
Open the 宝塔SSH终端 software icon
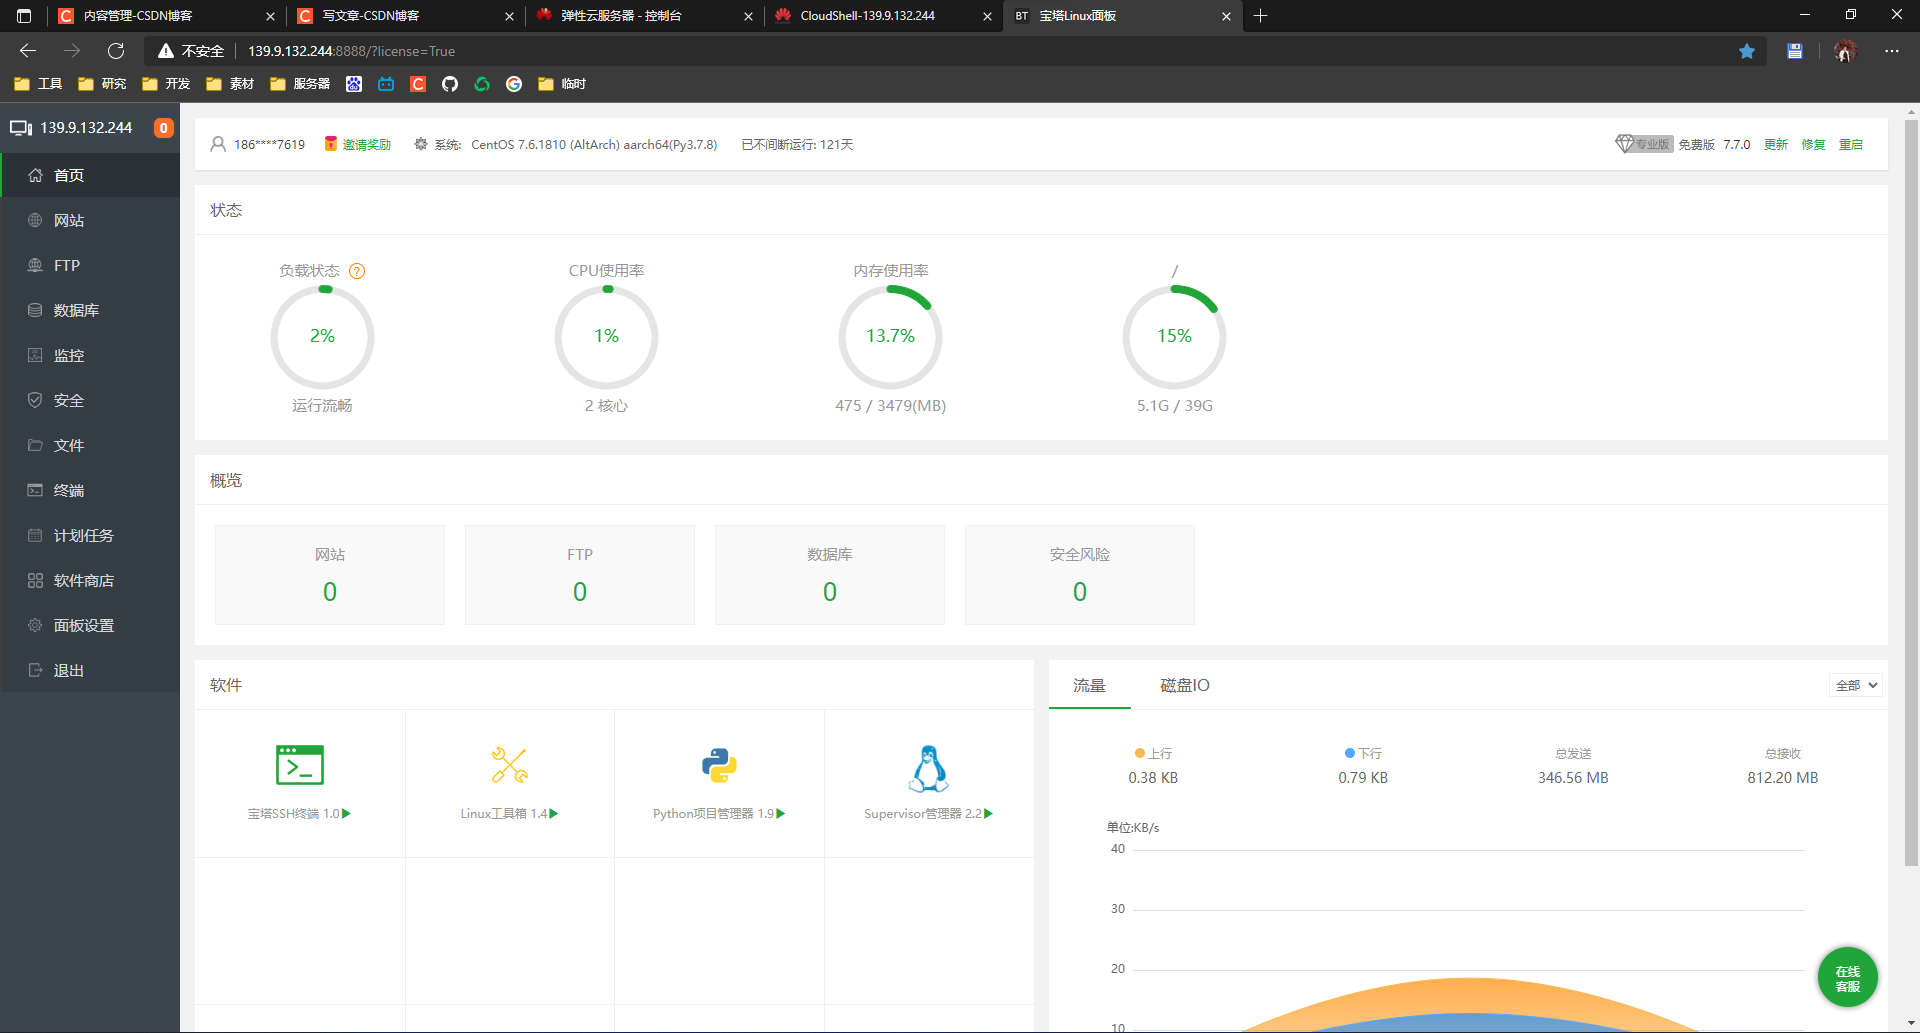coord(300,765)
